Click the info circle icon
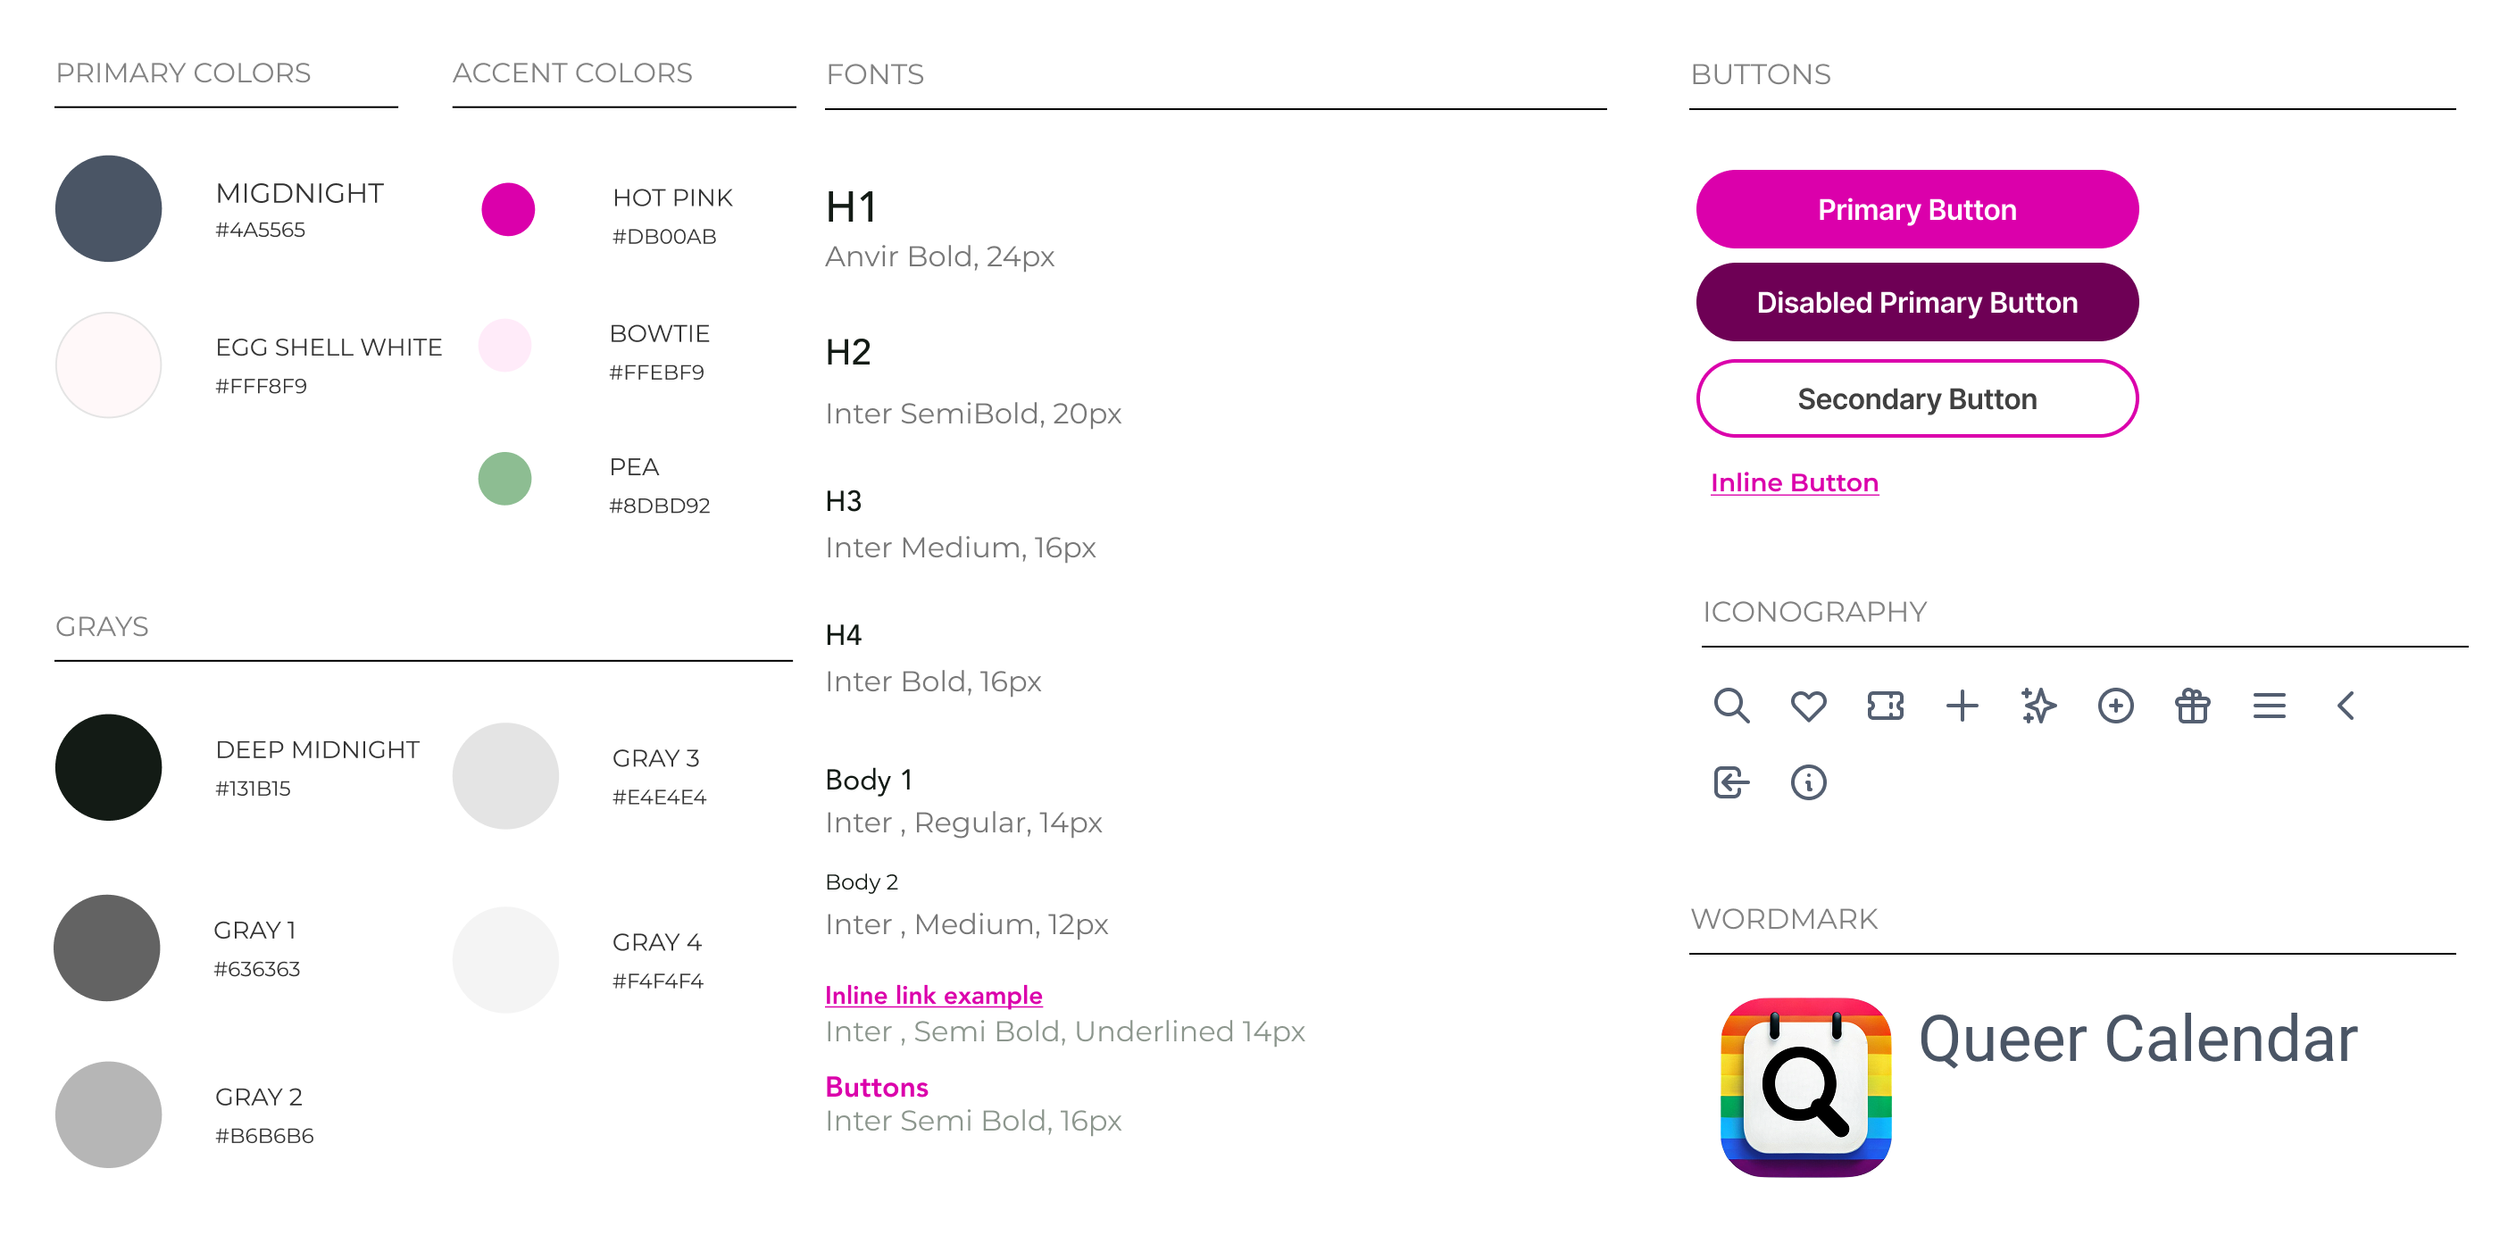Viewport: 2500px width, 1254px height. pyautogui.click(x=1808, y=782)
